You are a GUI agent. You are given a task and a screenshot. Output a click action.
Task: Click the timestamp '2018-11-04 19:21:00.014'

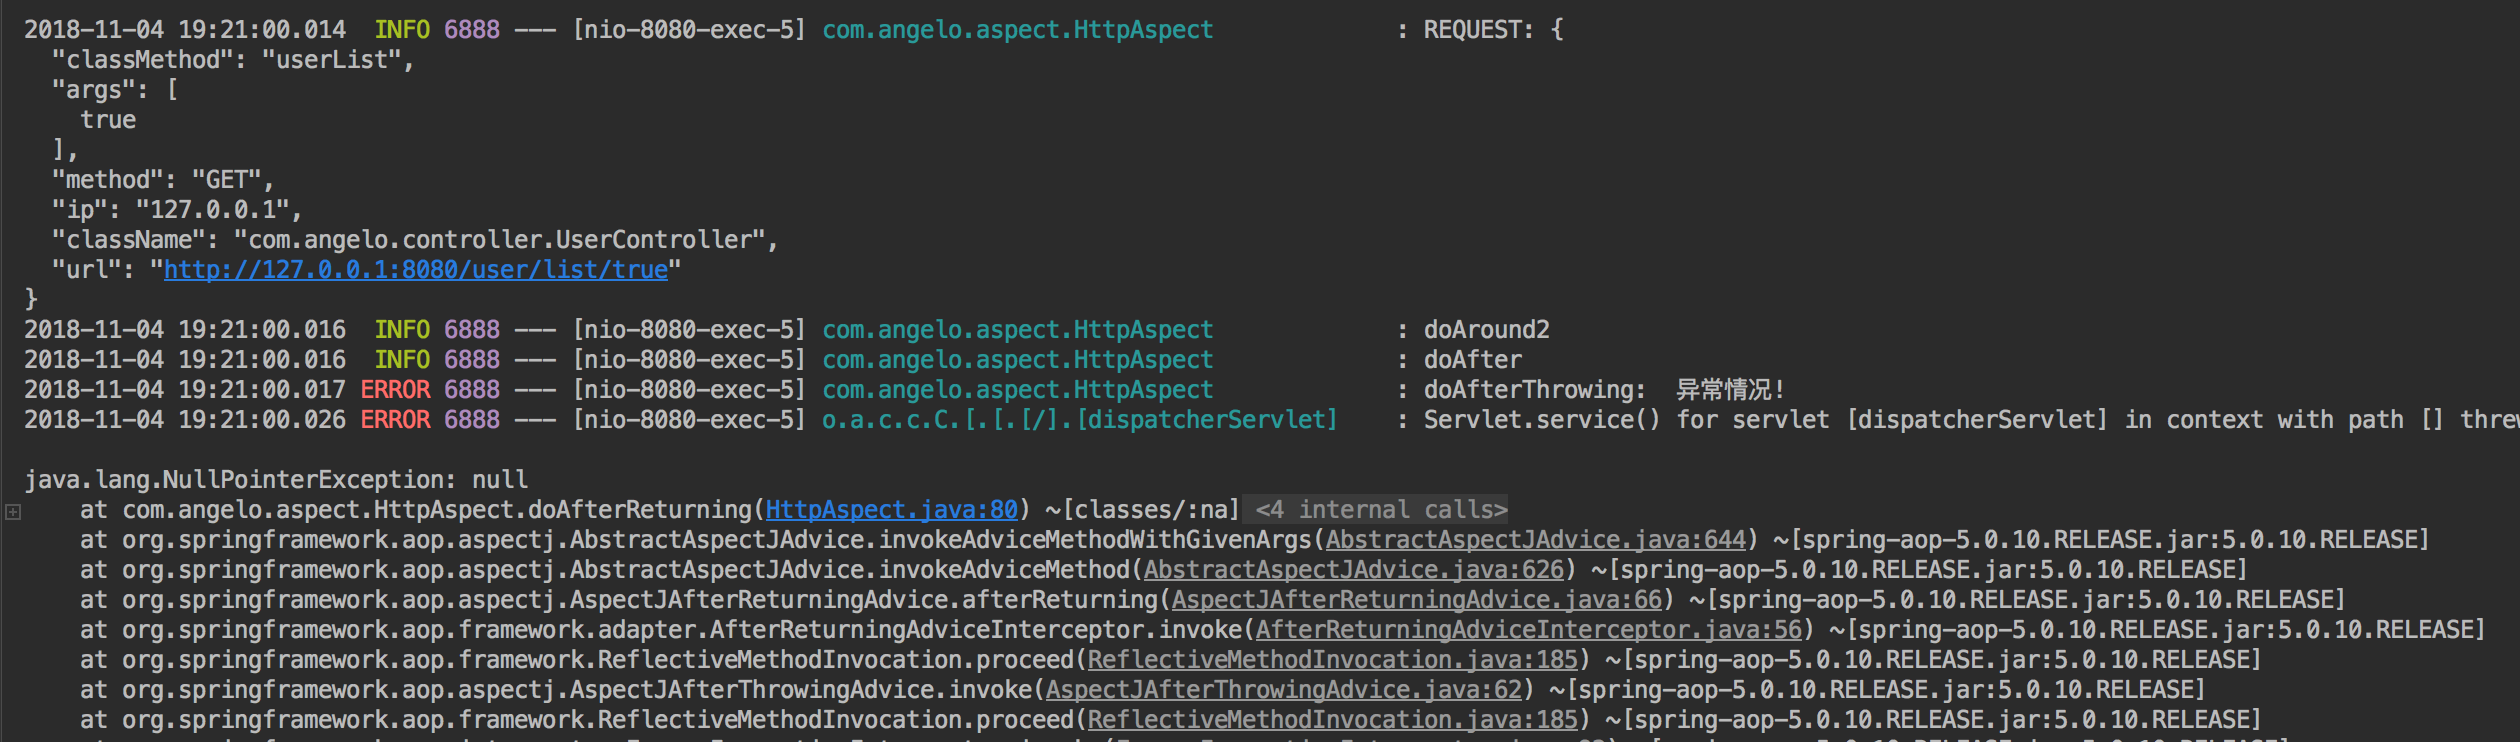coord(185,30)
